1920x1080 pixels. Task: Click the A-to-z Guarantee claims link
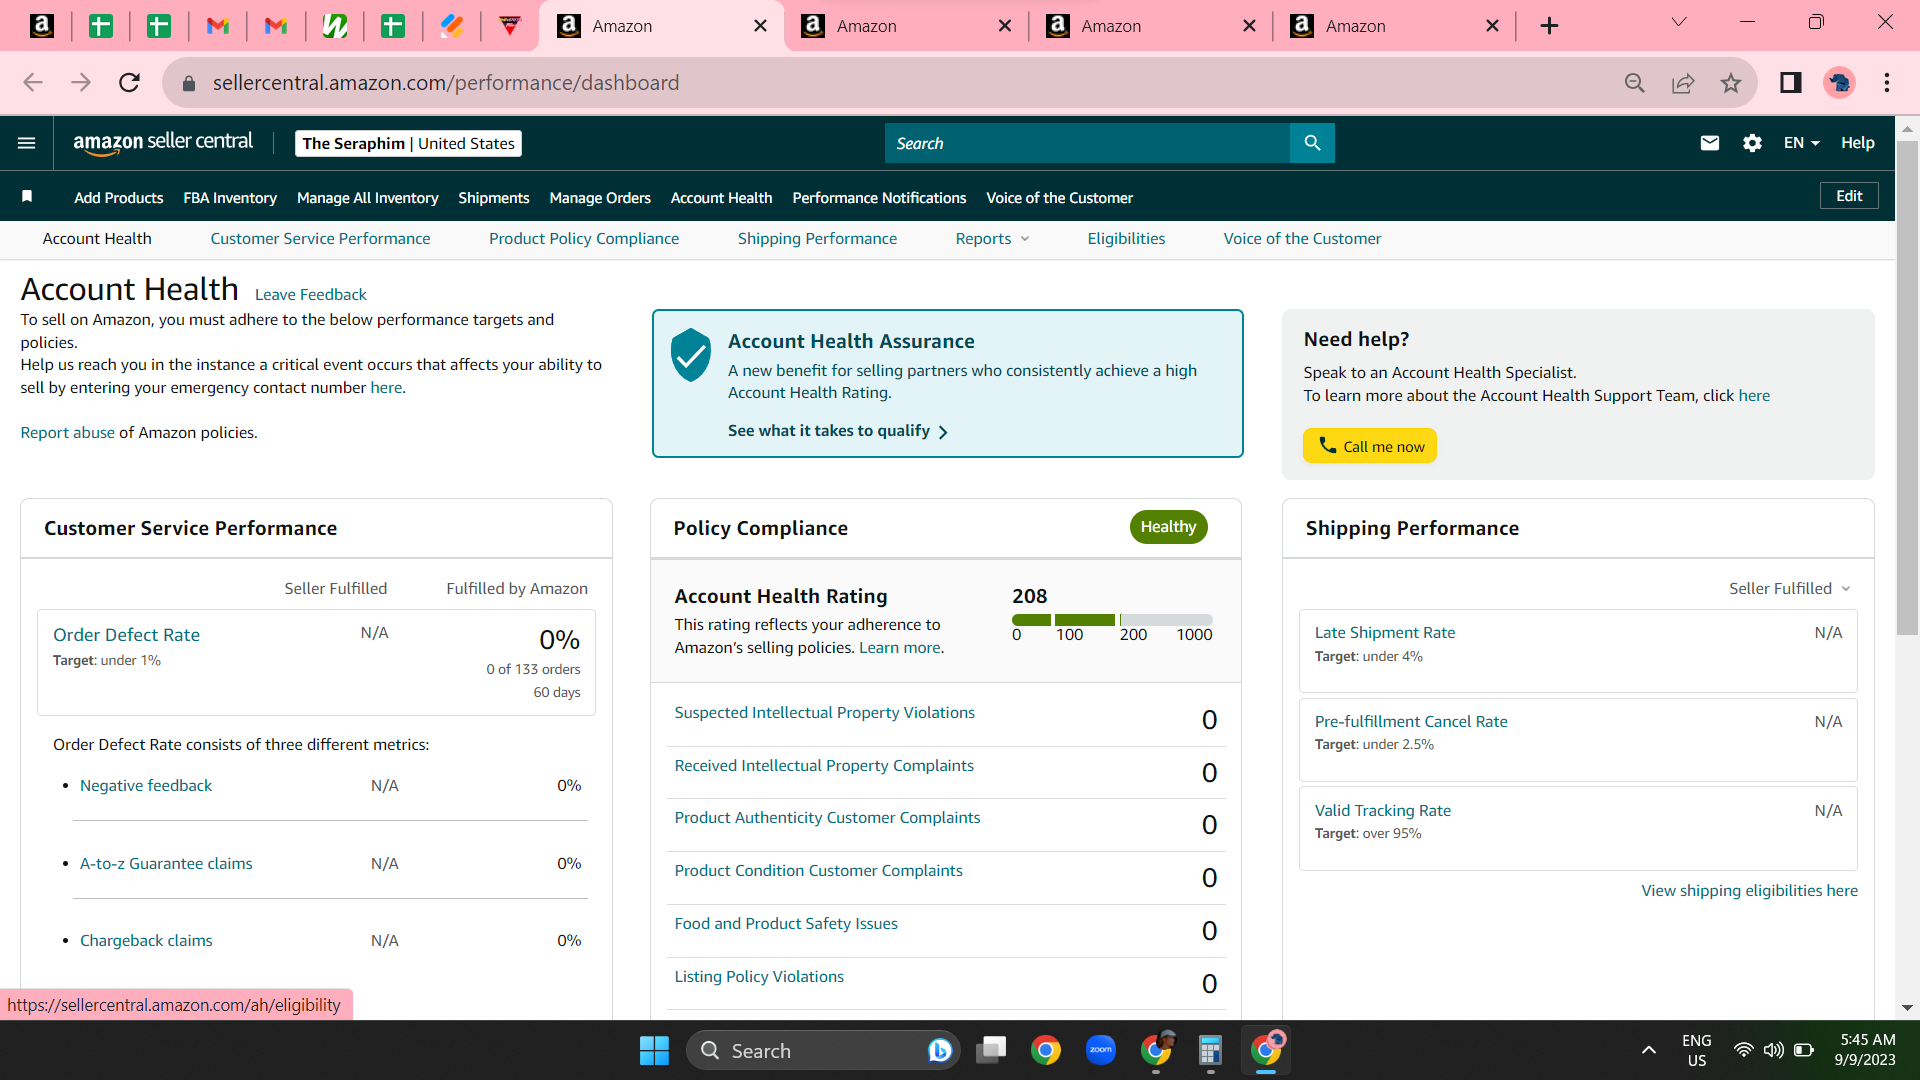click(x=166, y=864)
